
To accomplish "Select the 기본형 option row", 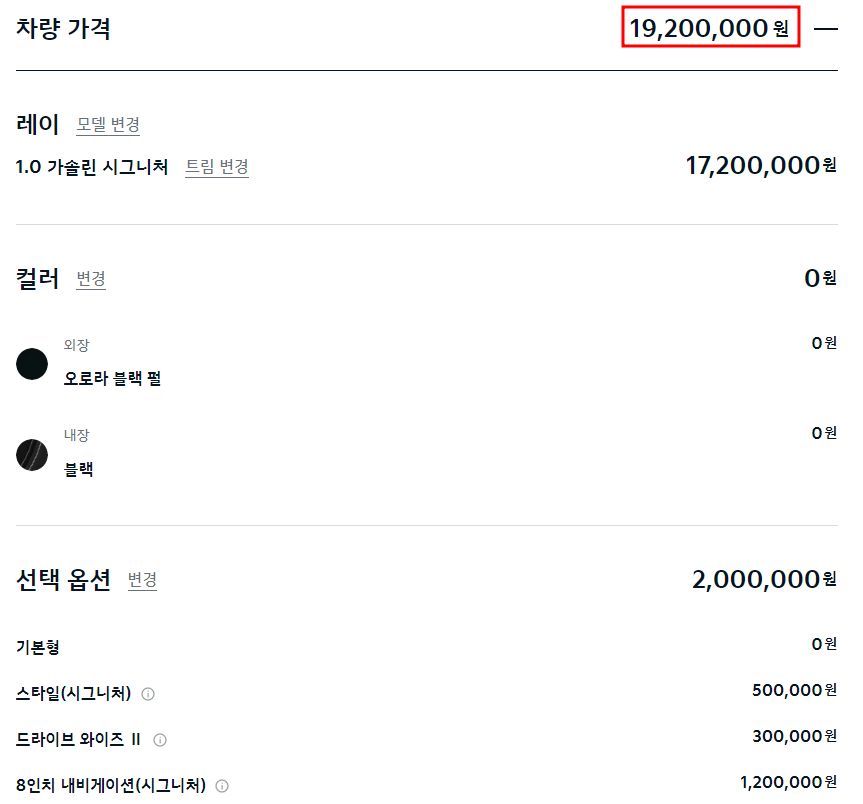I will [38, 647].
